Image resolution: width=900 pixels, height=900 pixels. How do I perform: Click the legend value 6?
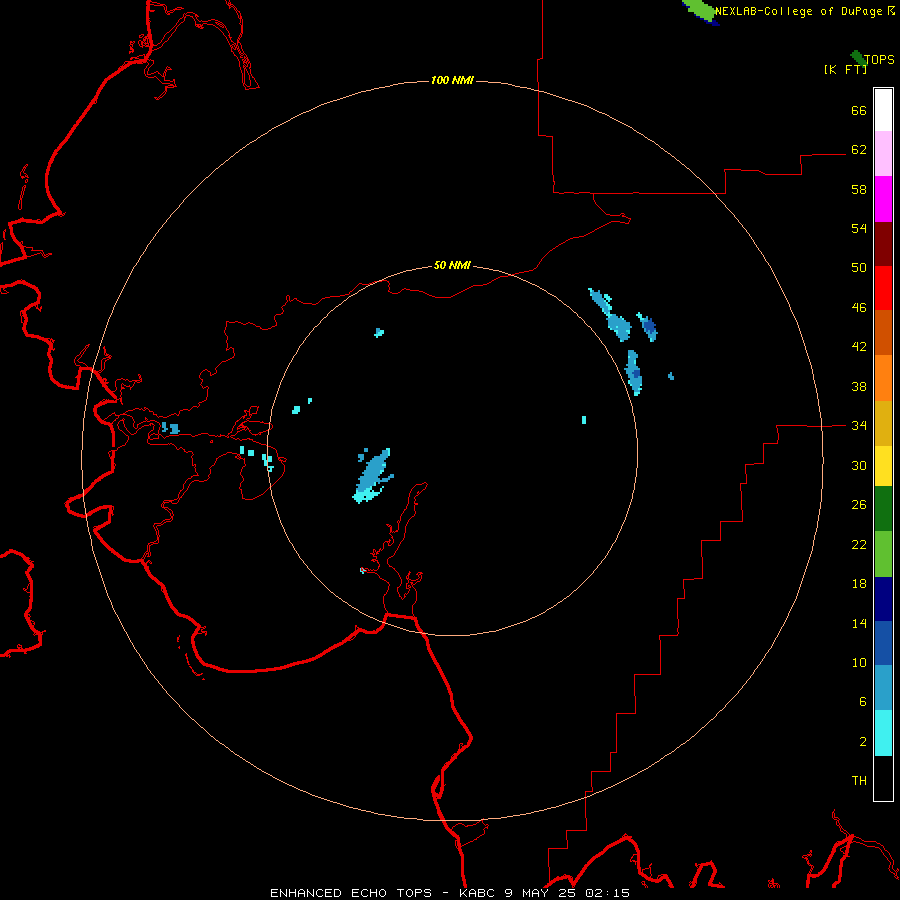click(863, 701)
